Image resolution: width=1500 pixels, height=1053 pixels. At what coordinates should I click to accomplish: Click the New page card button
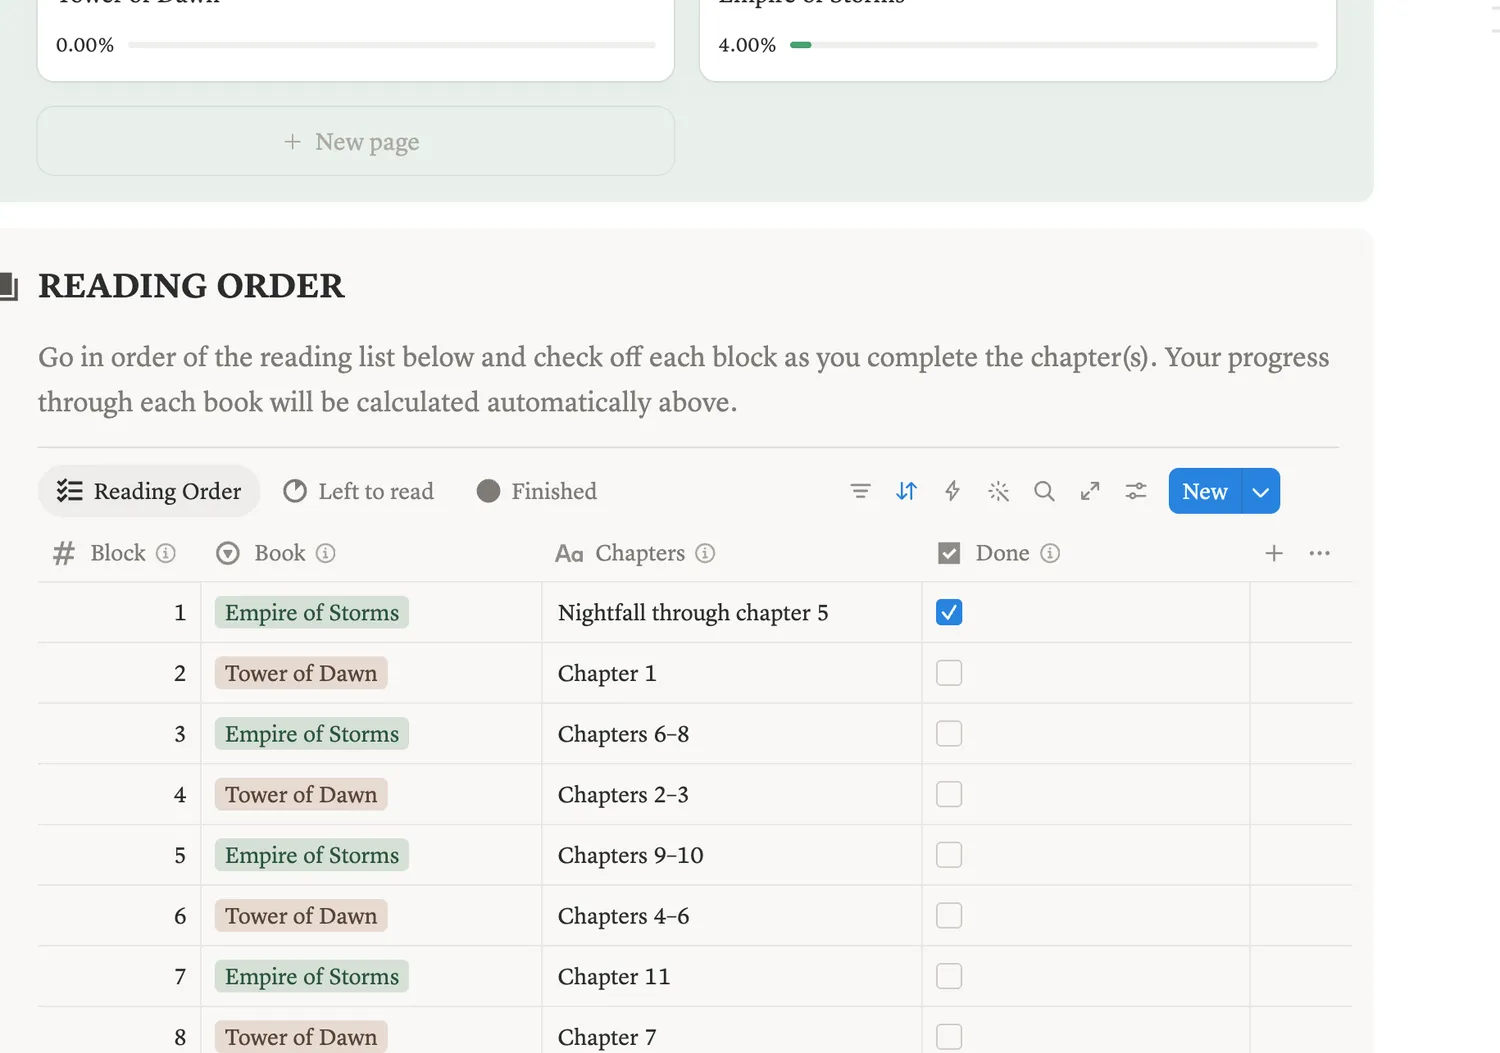click(x=355, y=141)
